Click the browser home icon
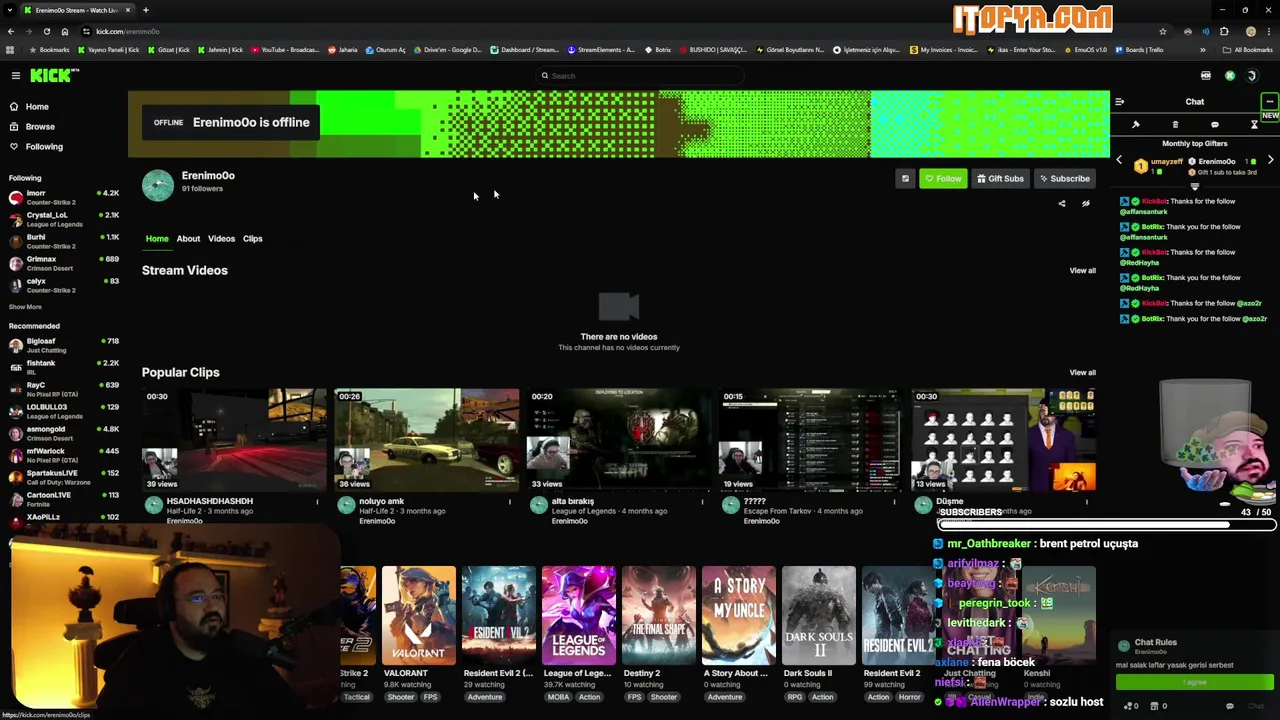Screen dimensions: 1280x720 click(65, 32)
